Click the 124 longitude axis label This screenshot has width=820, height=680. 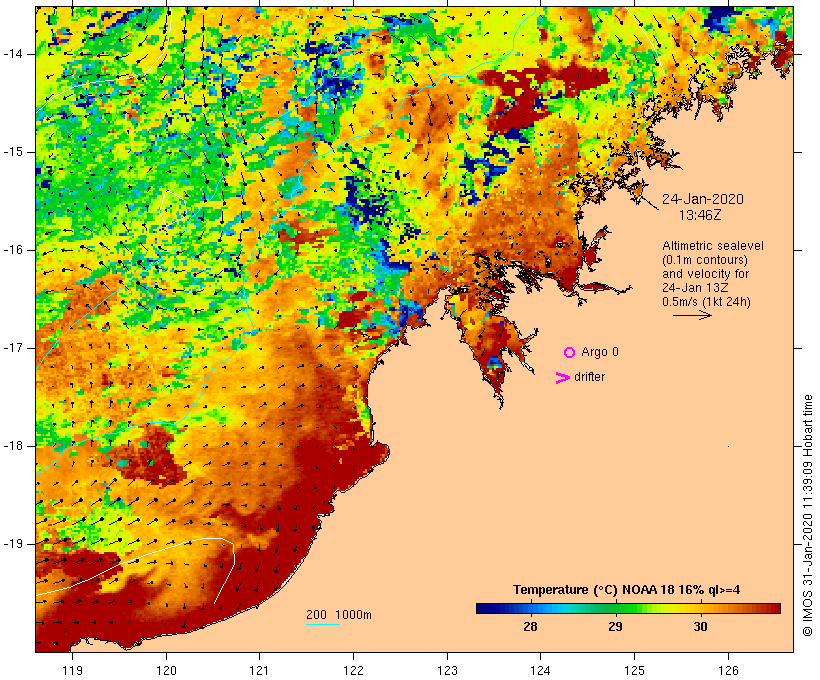click(x=541, y=670)
